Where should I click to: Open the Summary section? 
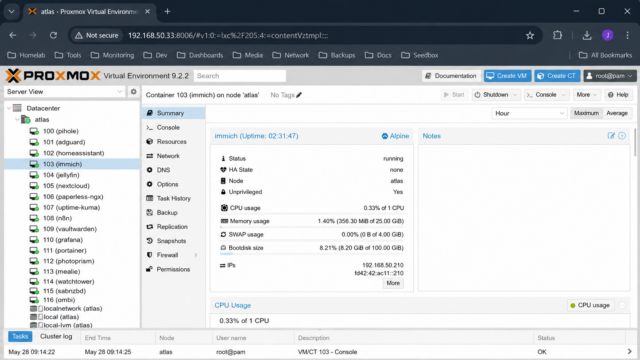[174, 113]
